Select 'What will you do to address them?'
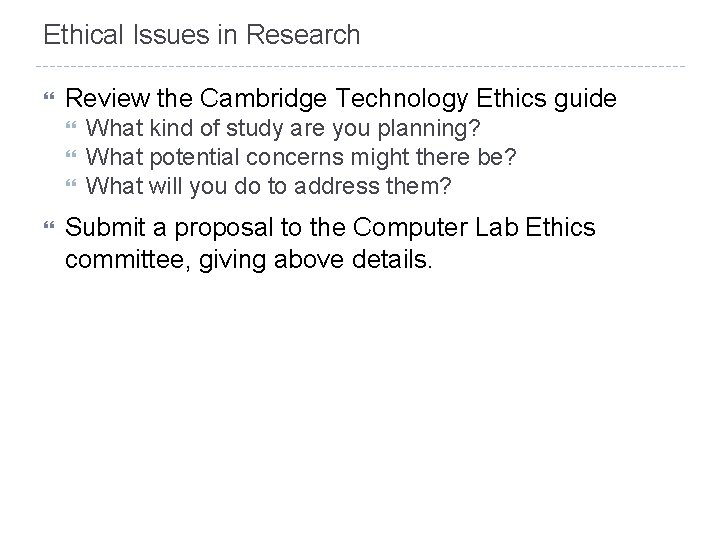 point(266,186)
